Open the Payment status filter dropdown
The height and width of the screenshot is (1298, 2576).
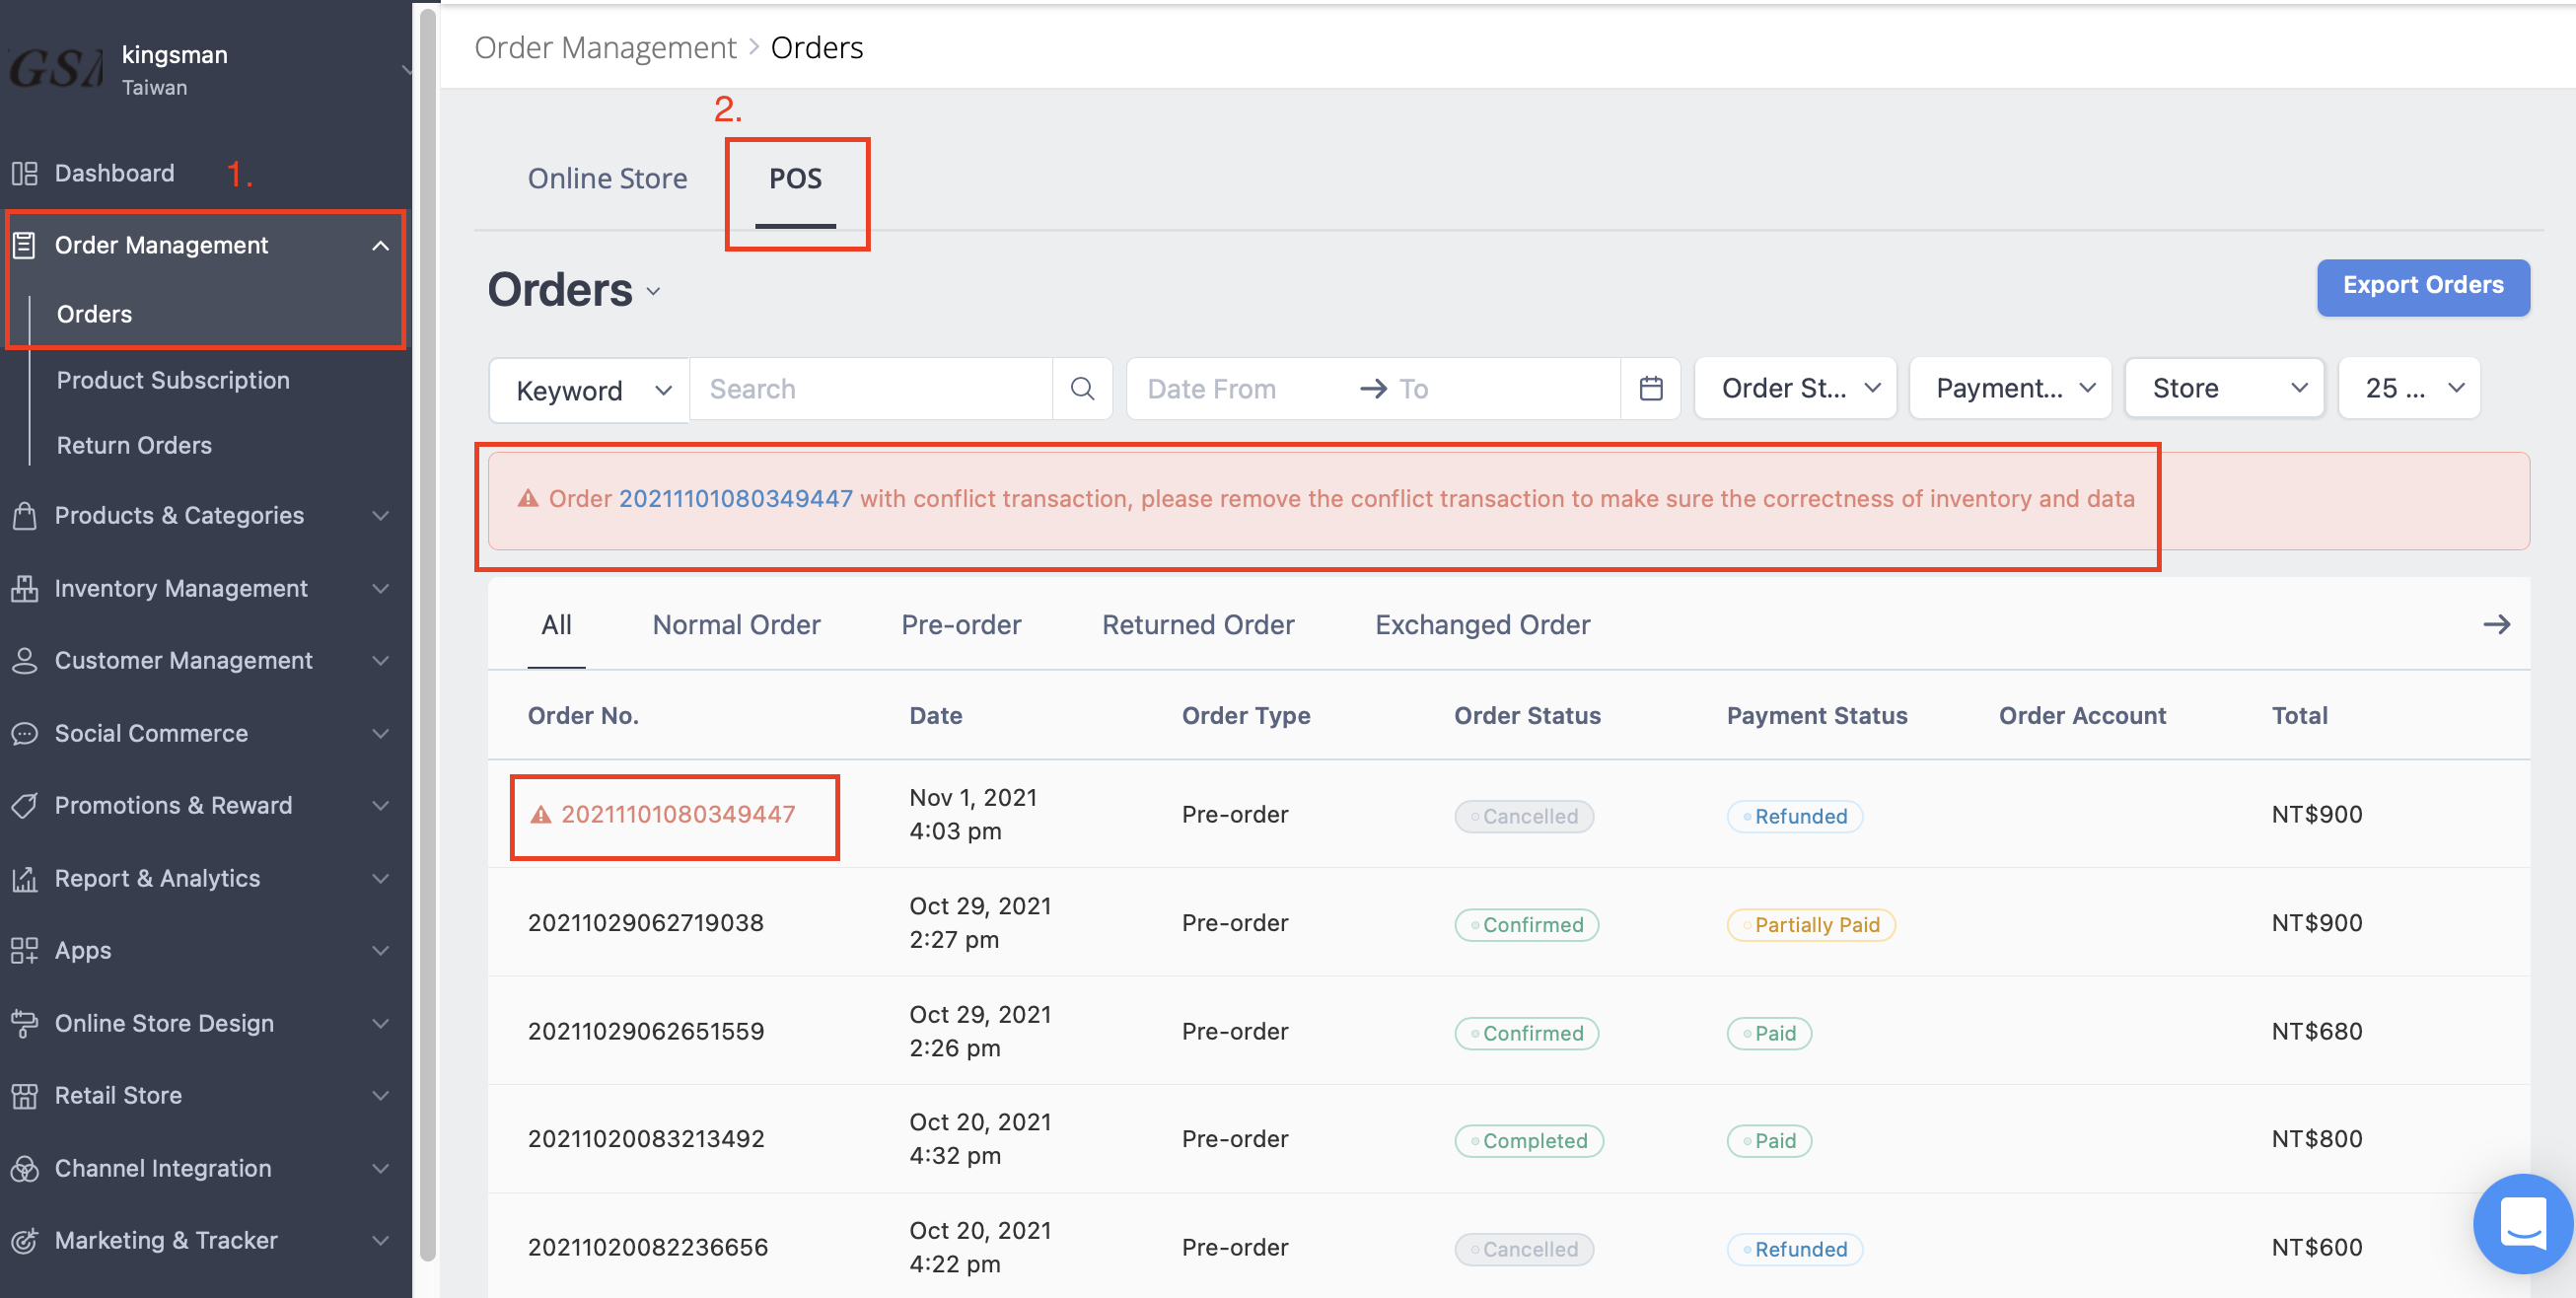(2010, 388)
